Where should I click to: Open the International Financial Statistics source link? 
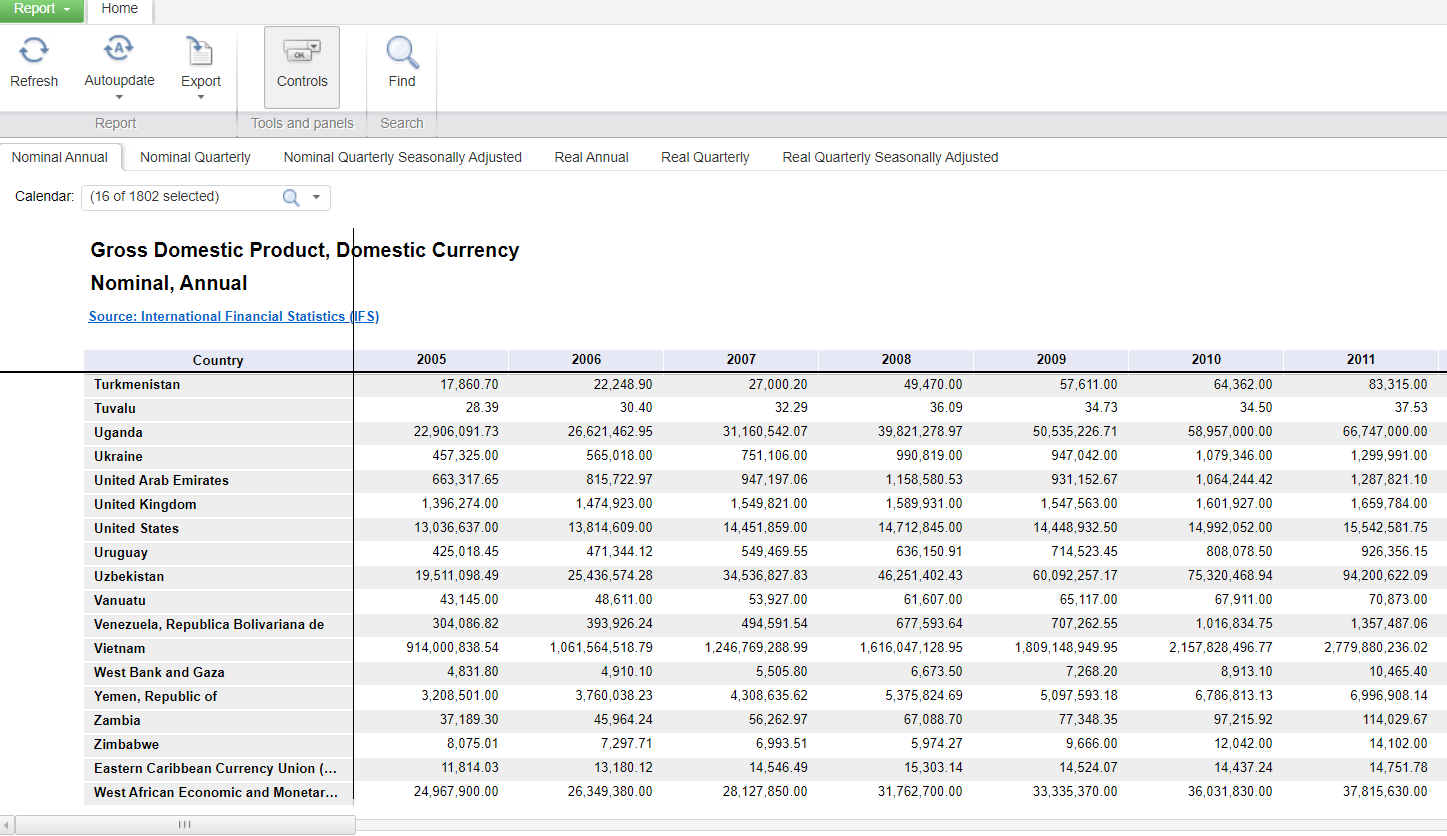[233, 316]
